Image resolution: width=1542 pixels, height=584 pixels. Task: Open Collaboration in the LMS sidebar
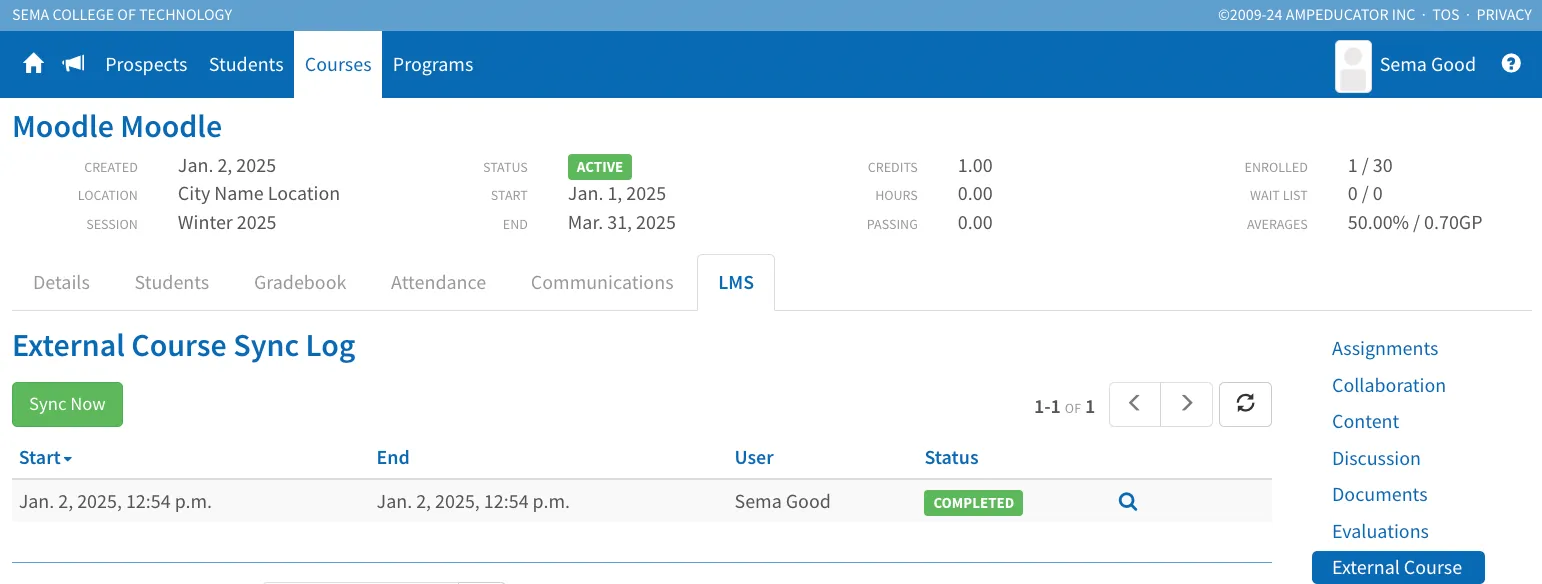pos(1389,386)
